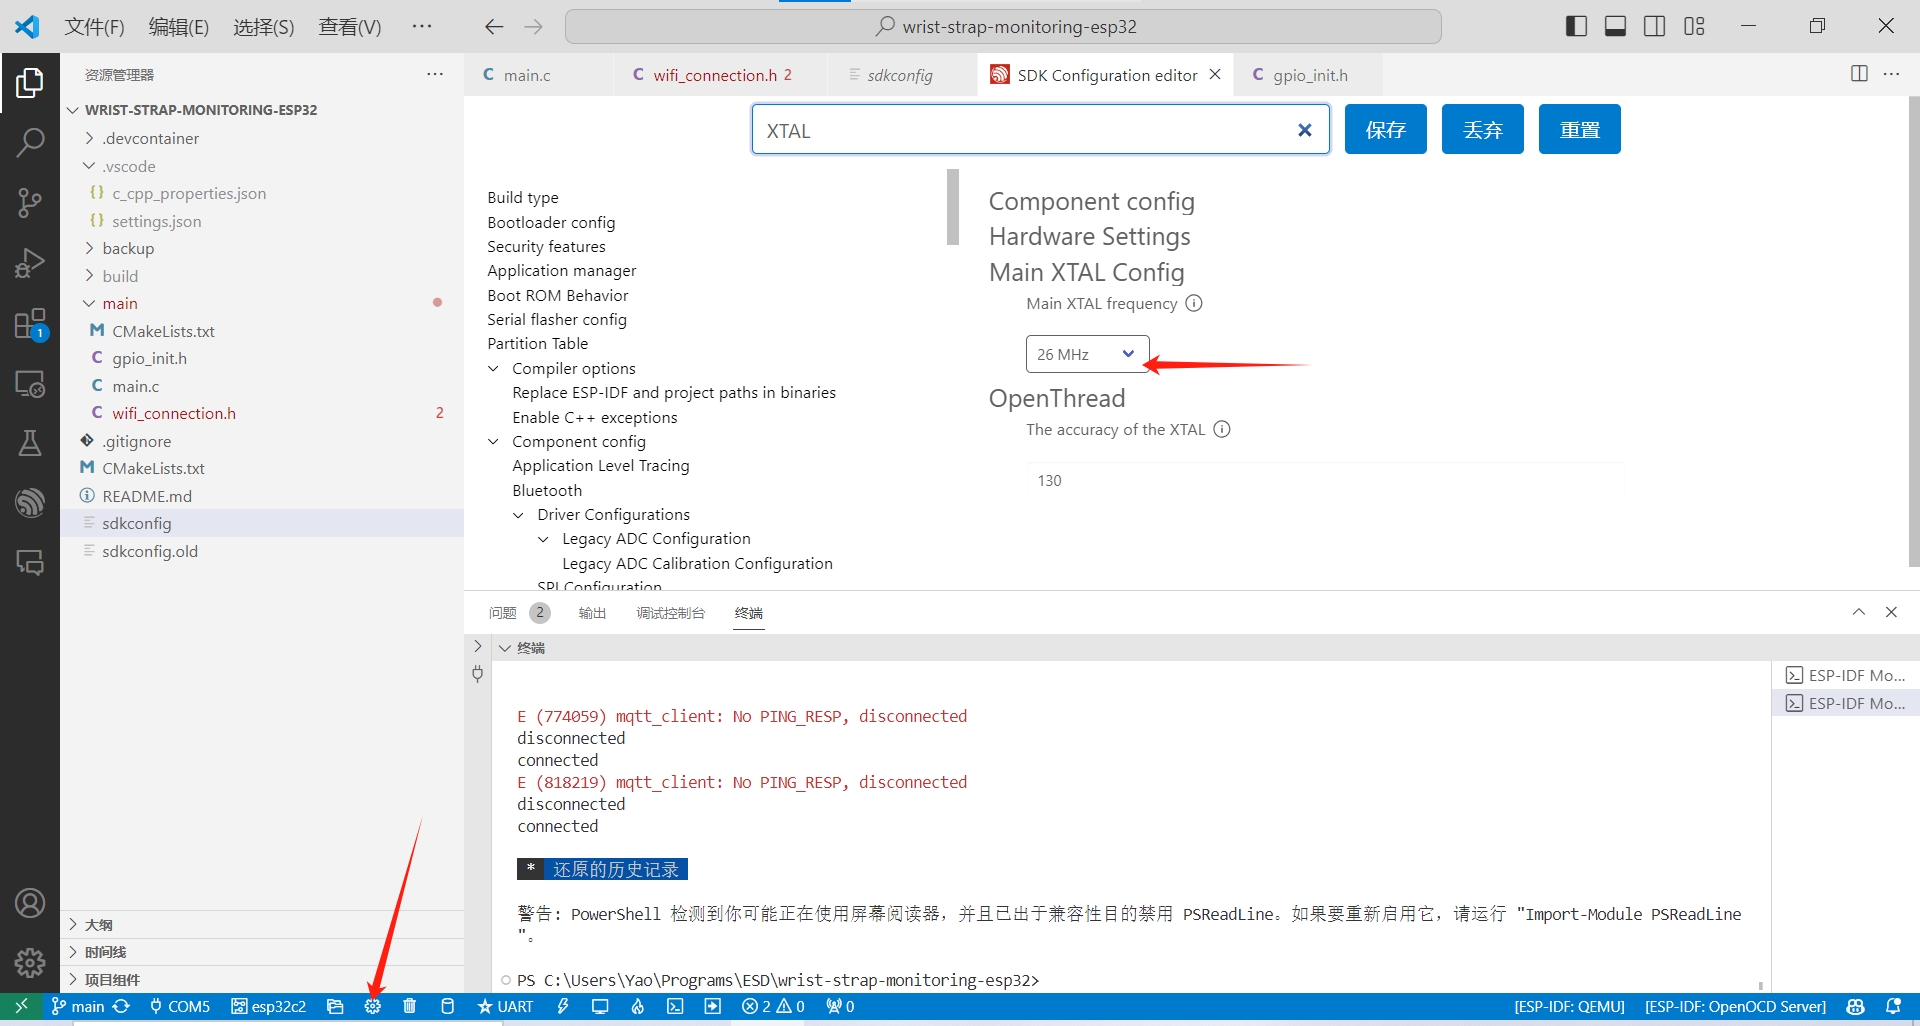The image size is (1920, 1026).
Task: Collapse the Compiler options tree node
Action: coord(493,368)
